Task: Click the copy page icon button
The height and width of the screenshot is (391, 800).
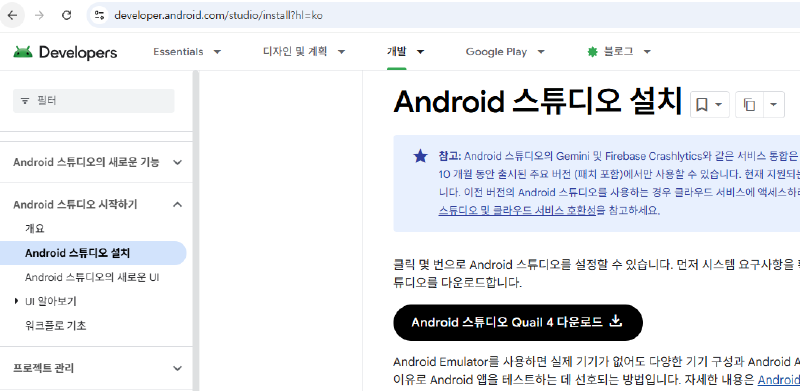Action: (x=749, y=105)
